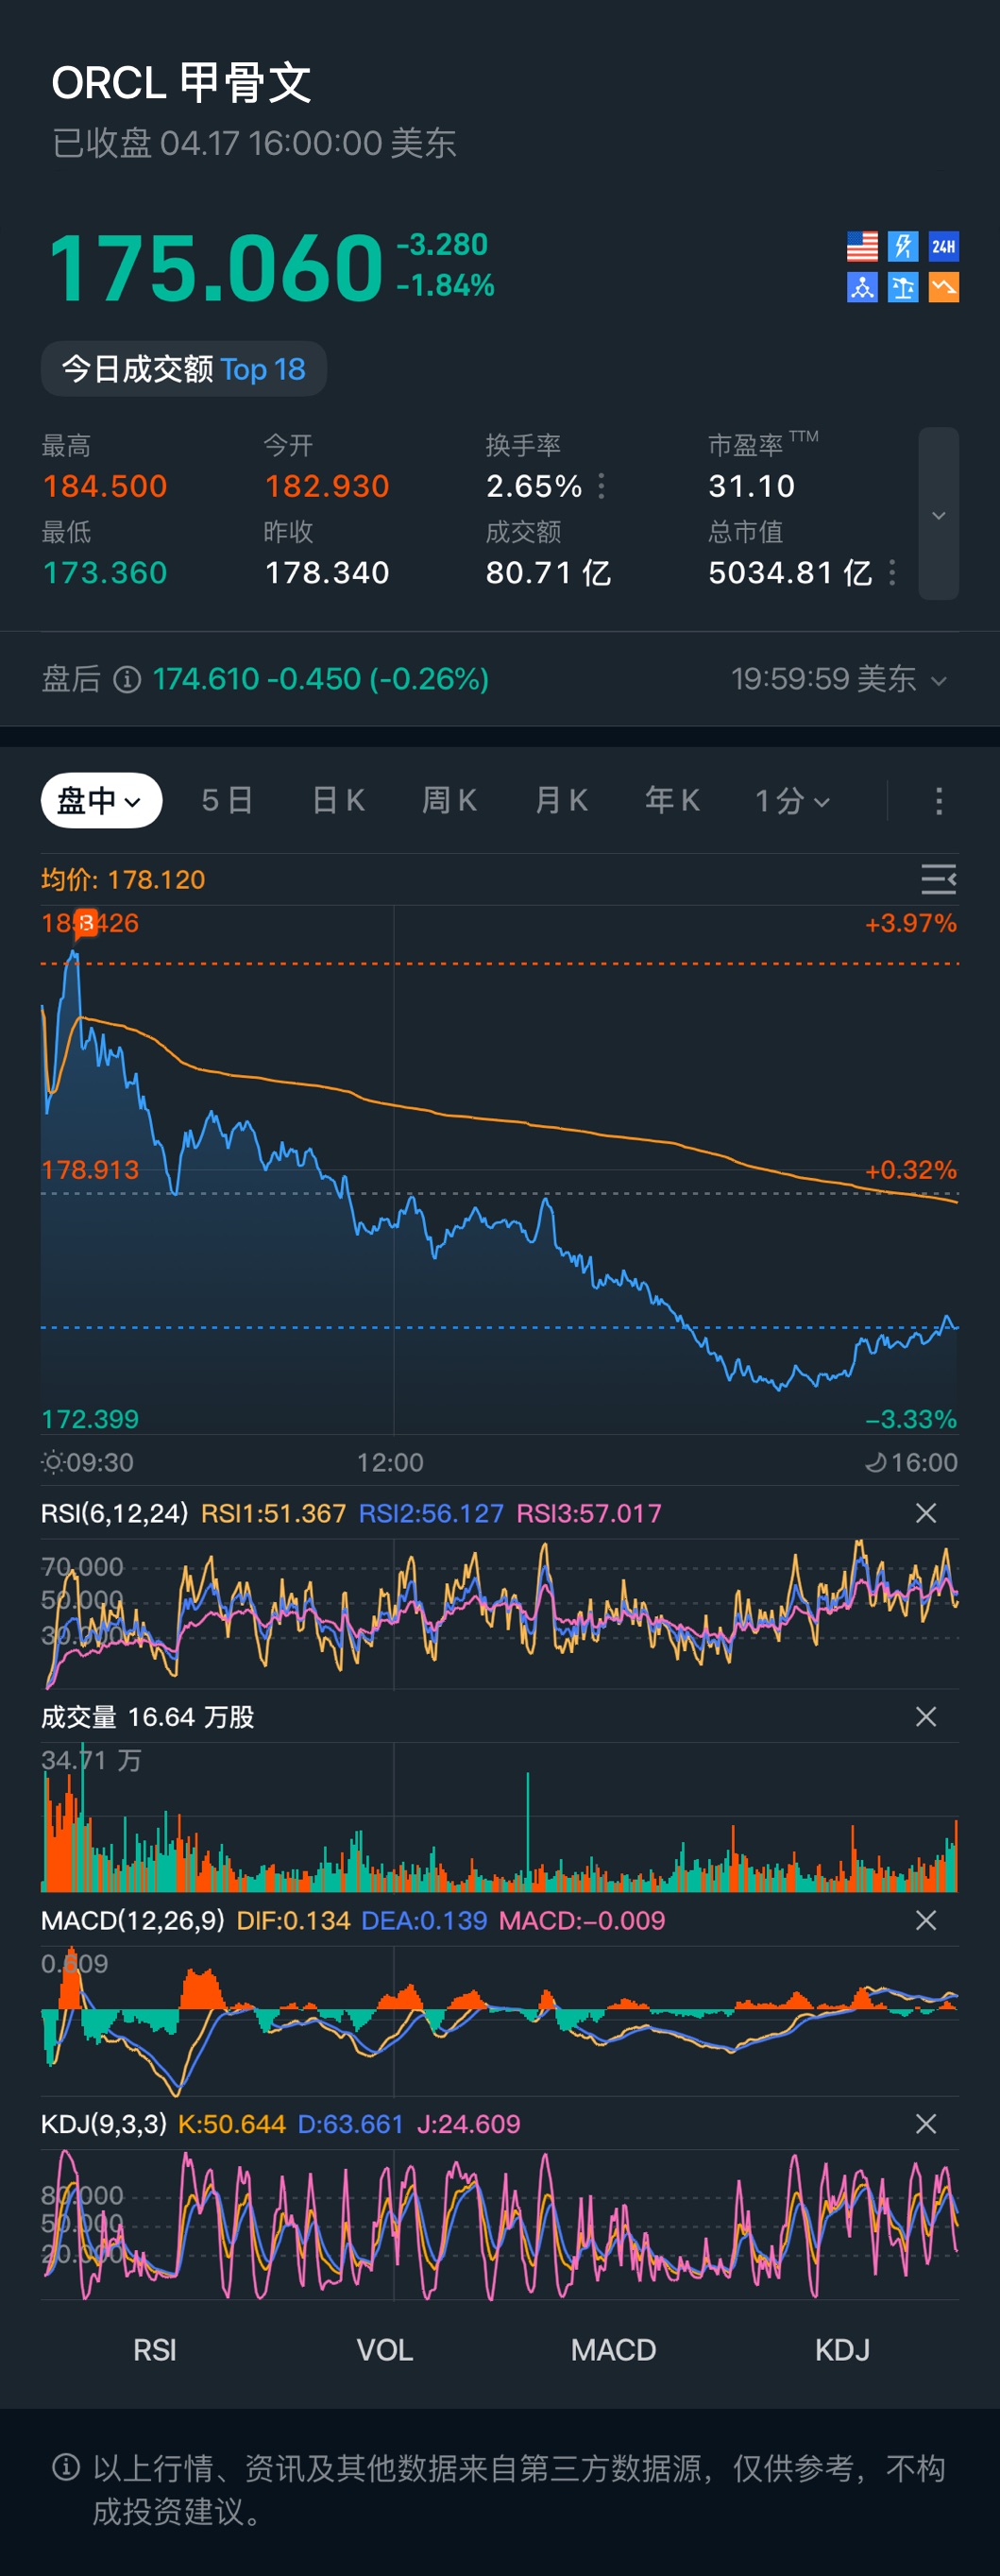Tap the 换手率 value 2.65%
Screen dimensions: 1000x2576
[x=534, y=487]
